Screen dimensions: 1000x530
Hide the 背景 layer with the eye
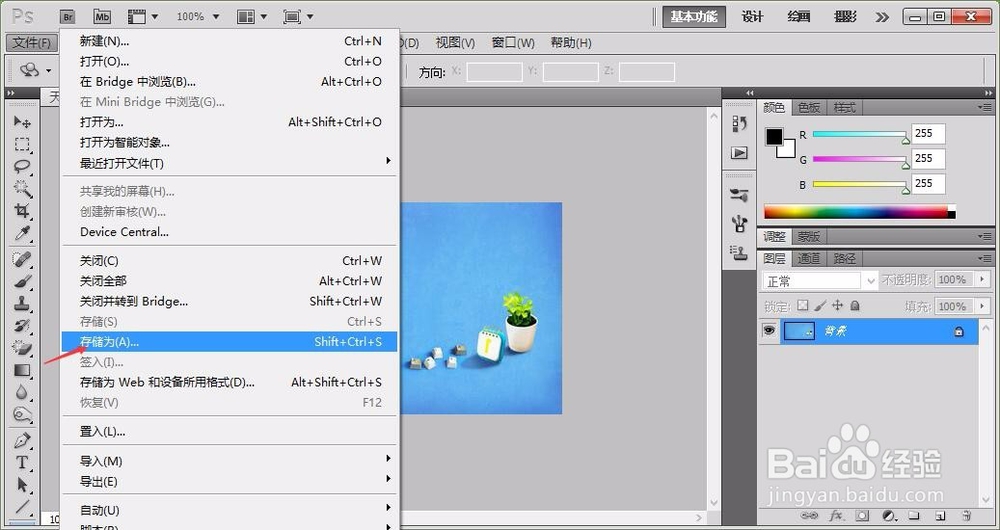click(770, 330)
